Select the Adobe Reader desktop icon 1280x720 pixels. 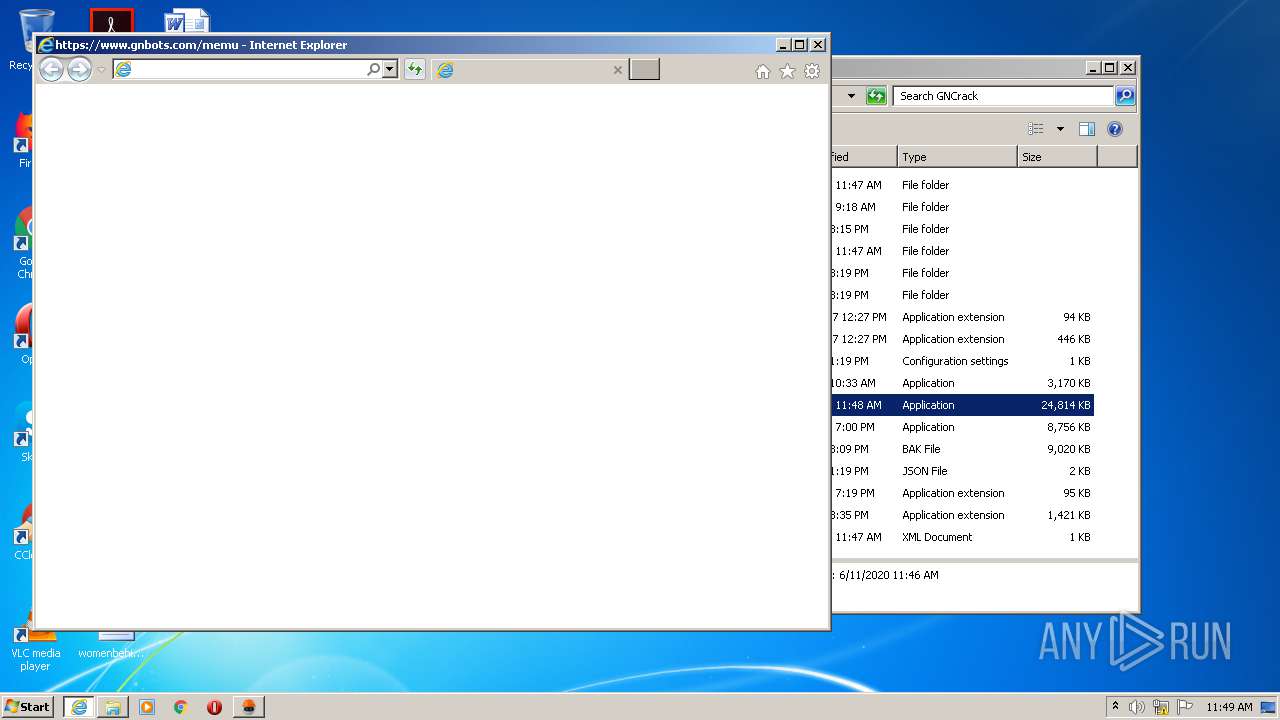pos(112,20)
